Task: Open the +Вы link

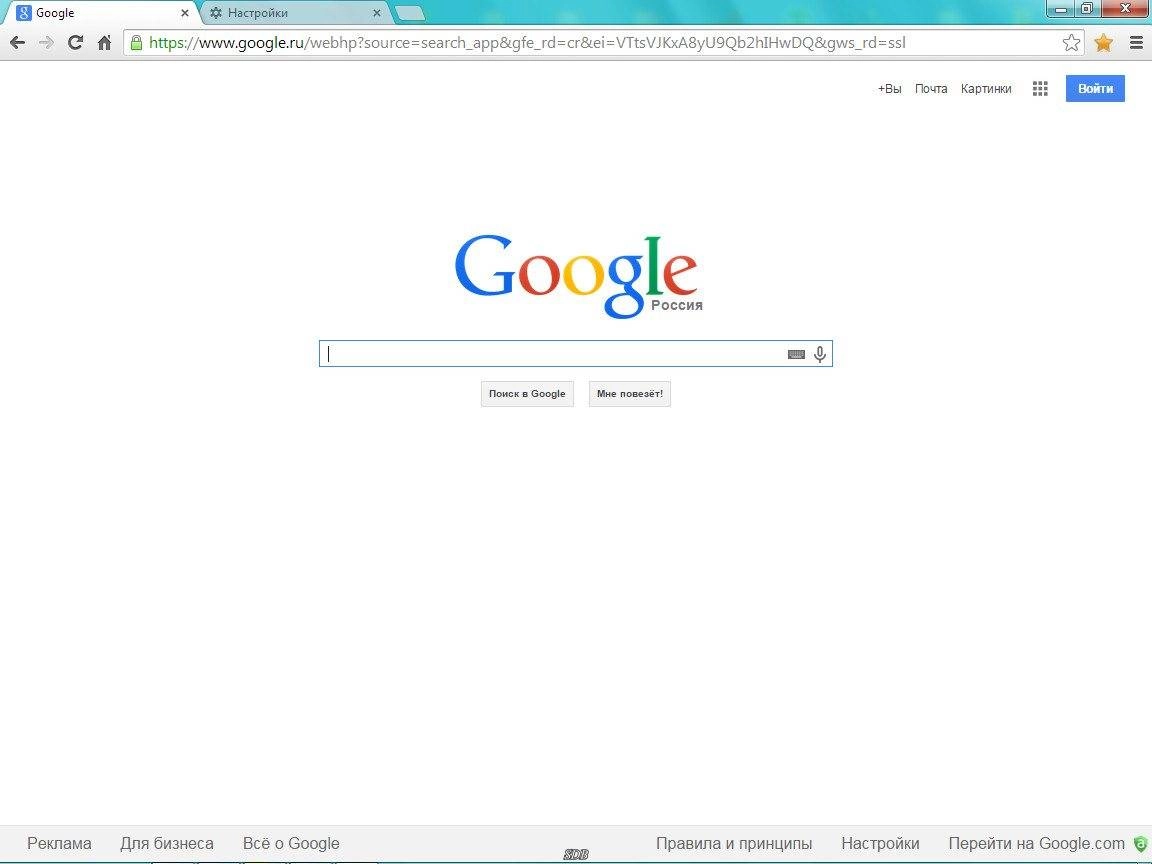Action: [x=889, y=89]
